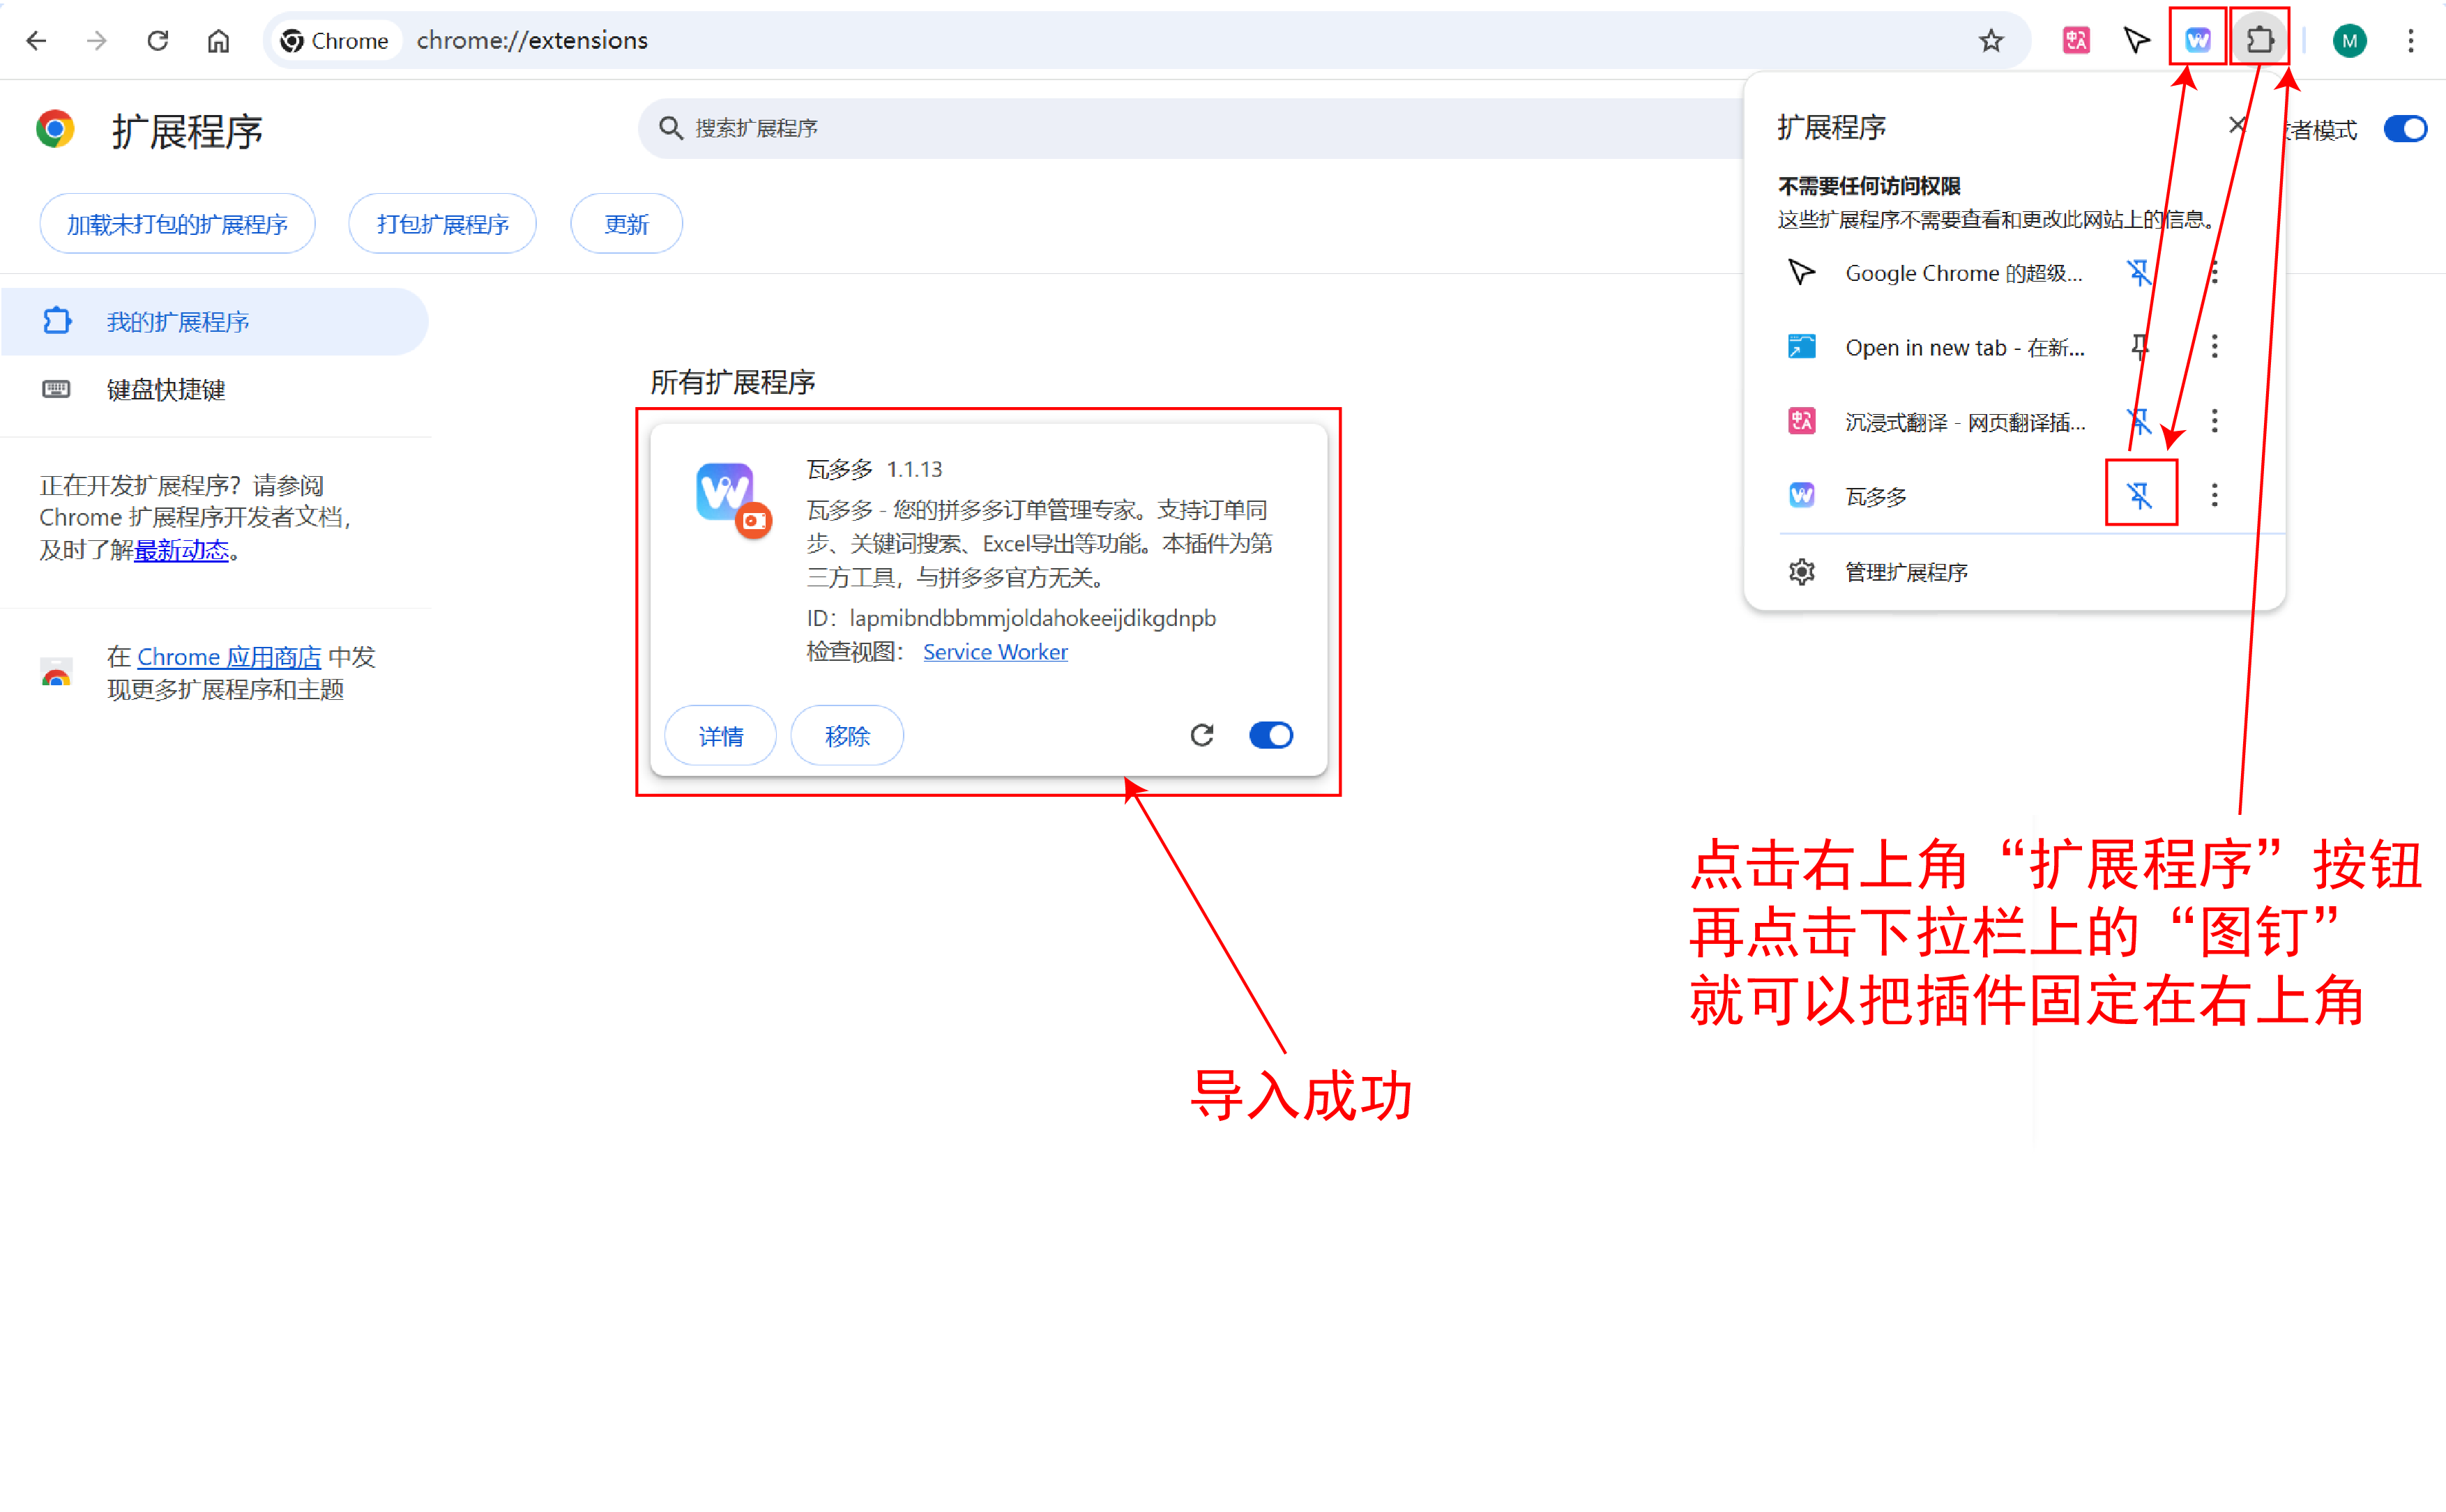
Task: Toggle the 瓦多多 extension on or off
Action: pos(1270,735)
